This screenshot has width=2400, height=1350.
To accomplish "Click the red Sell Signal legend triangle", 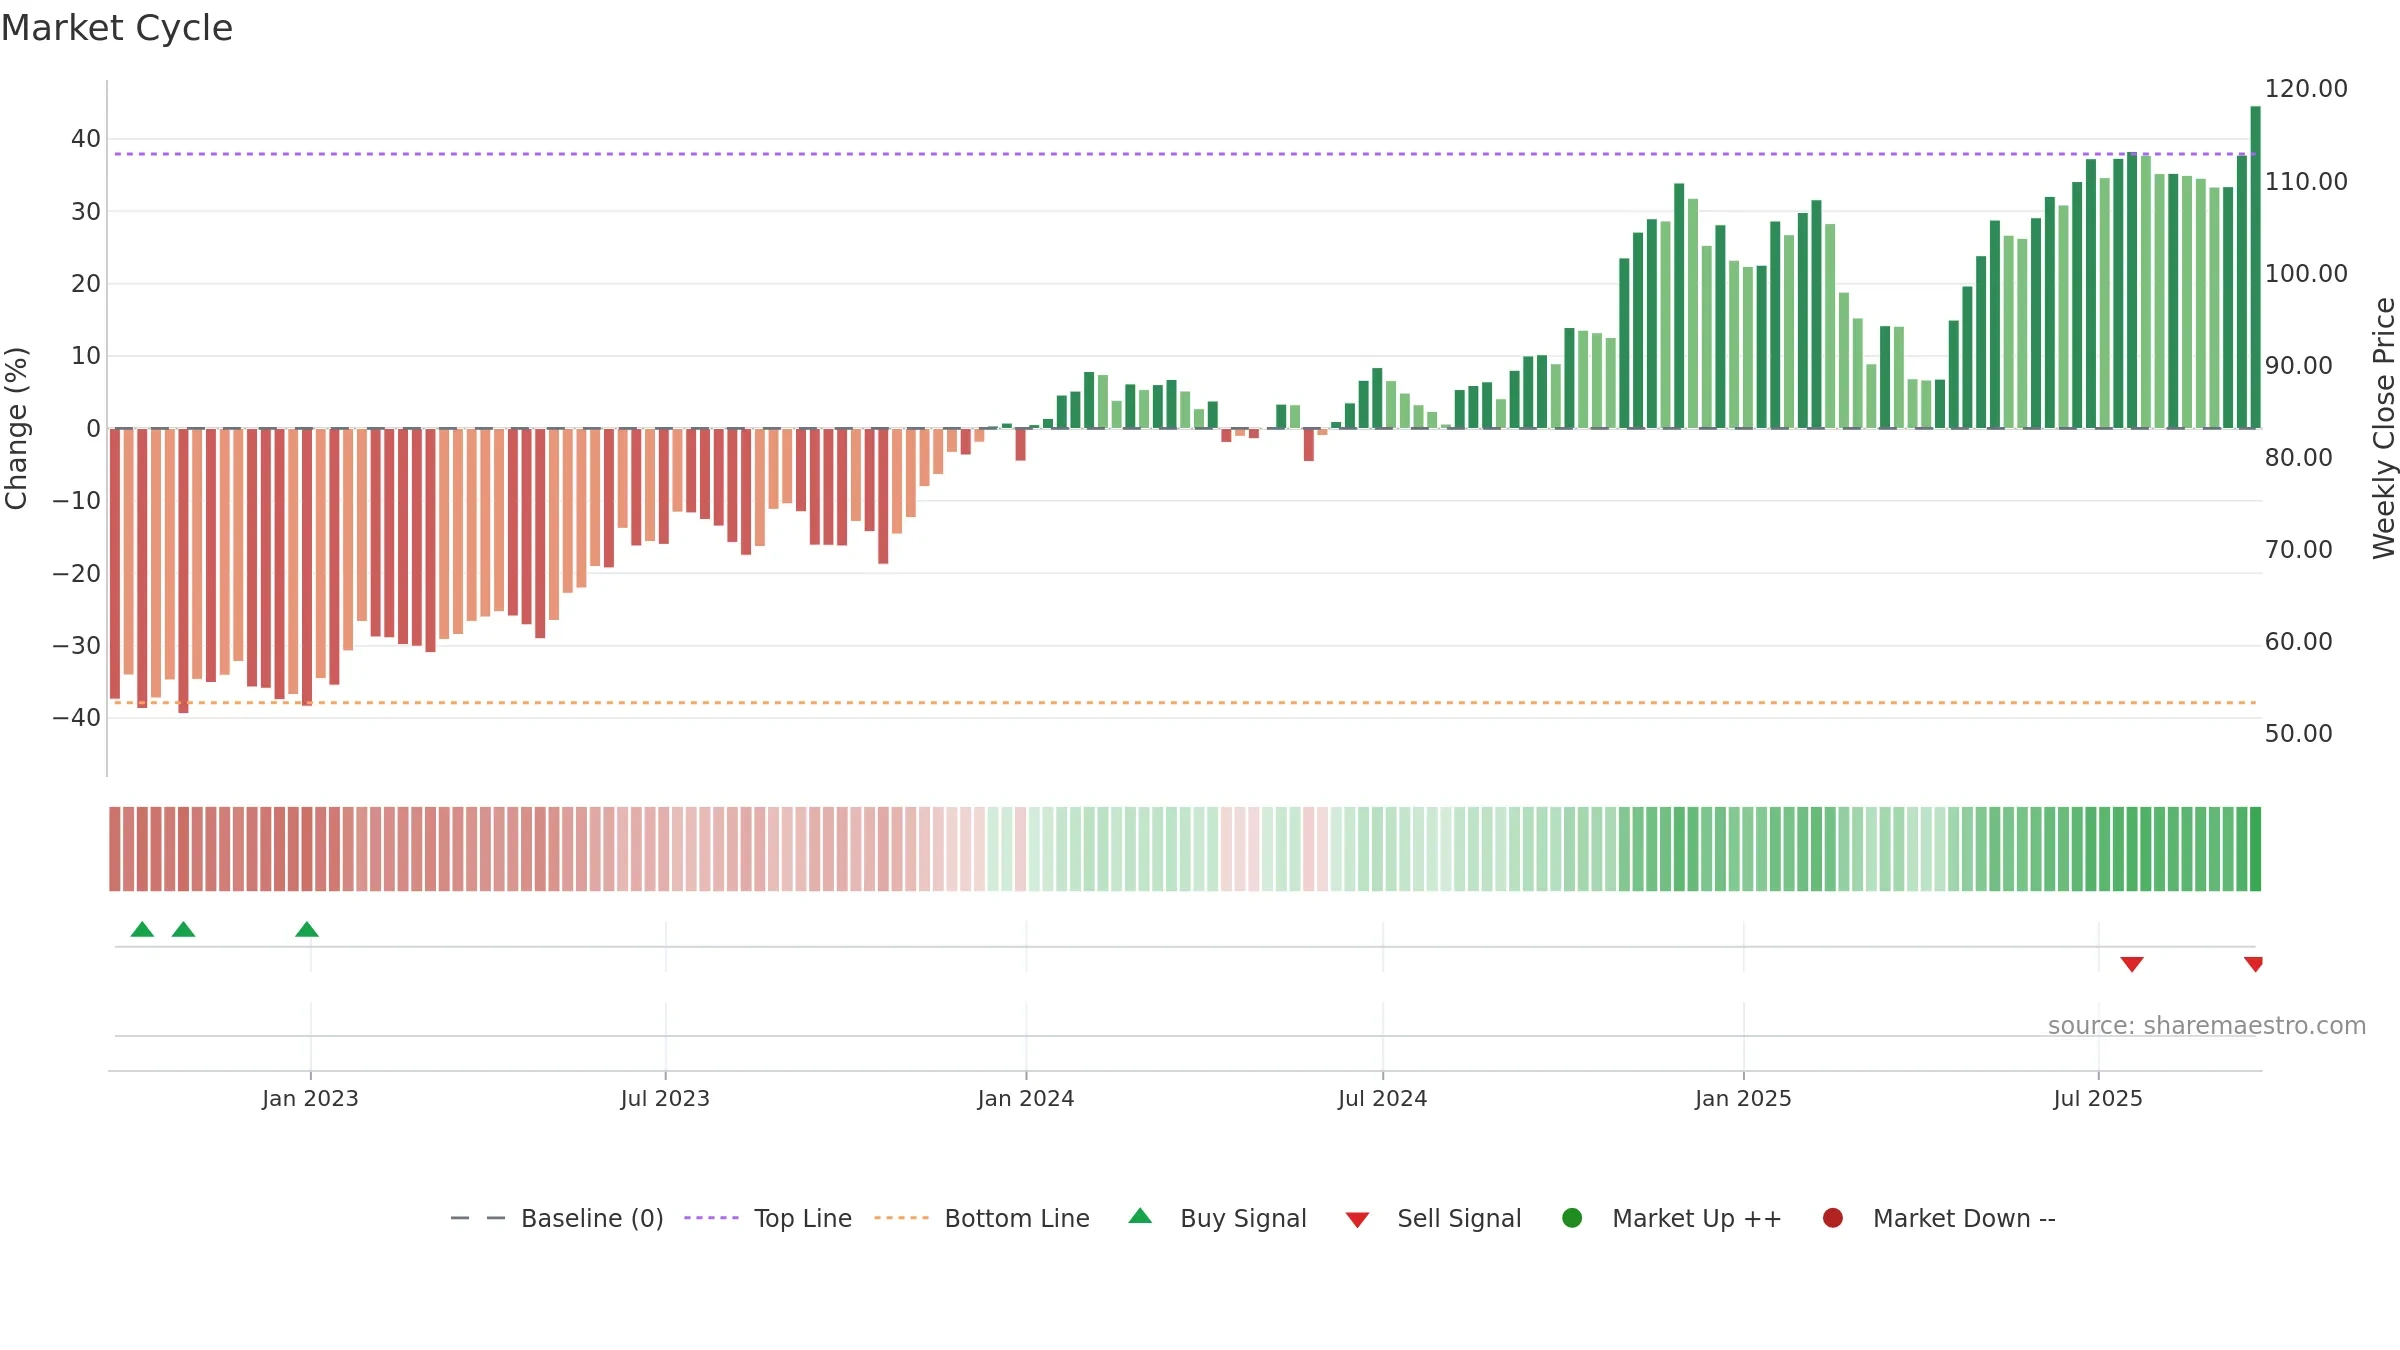I will (x=1357, y=1220).
